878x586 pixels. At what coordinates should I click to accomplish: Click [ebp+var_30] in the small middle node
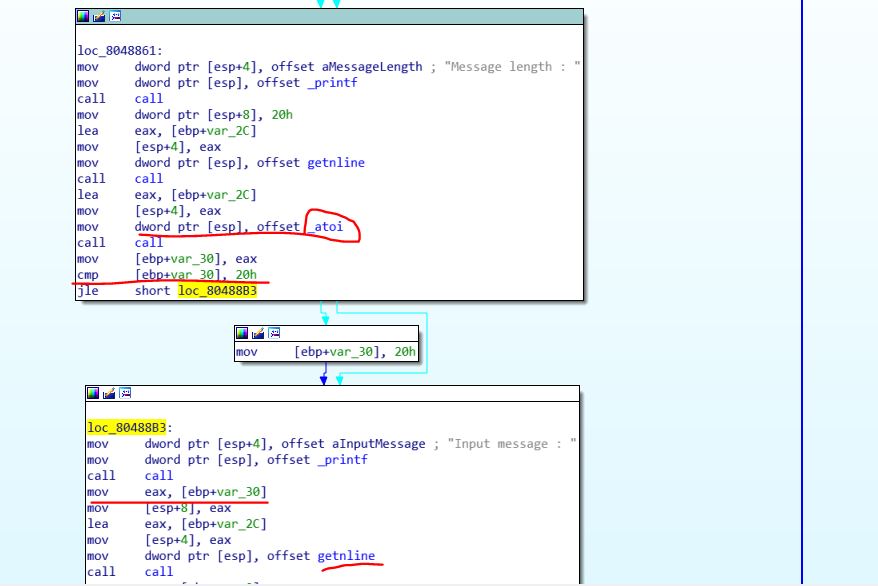(x=336, y=352)
